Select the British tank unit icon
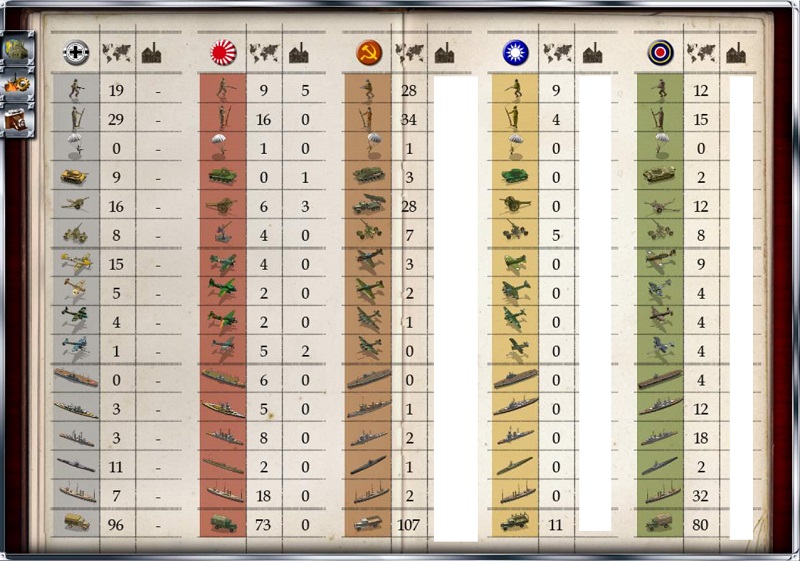 click(659, 175)
